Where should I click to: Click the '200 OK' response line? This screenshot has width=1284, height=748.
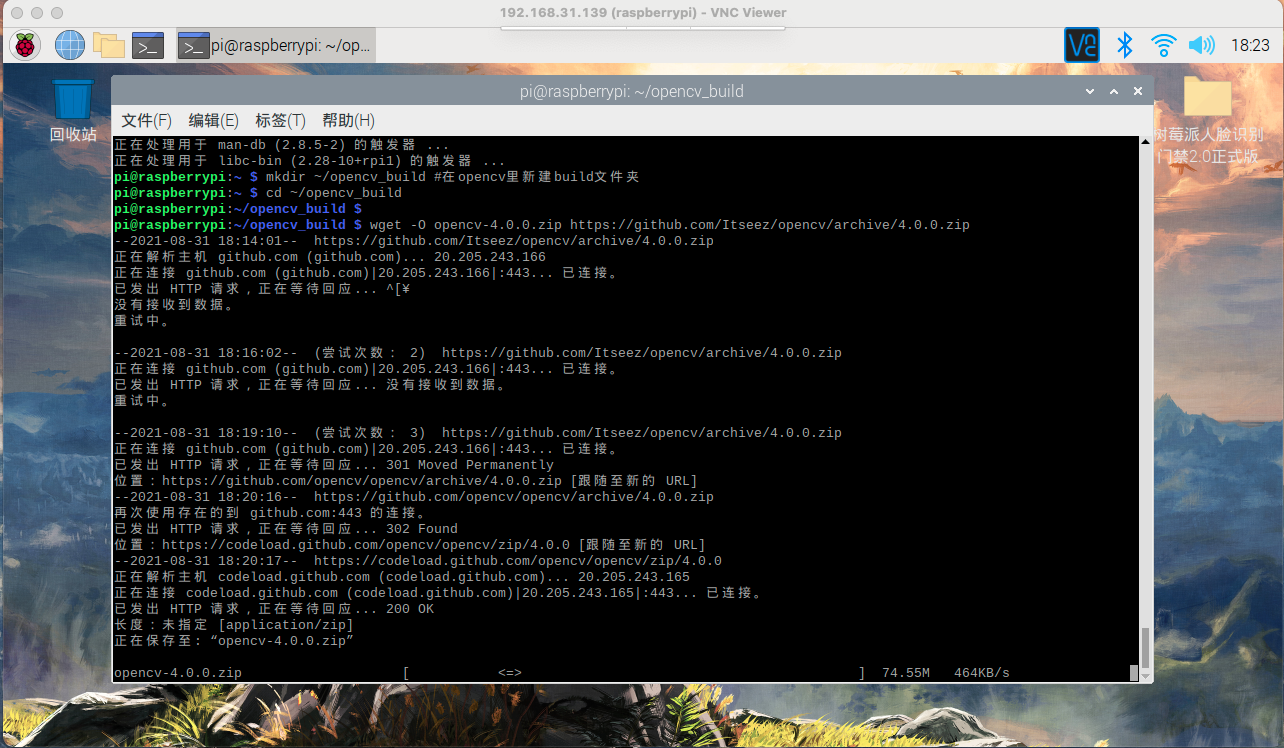[x=274, y=609]
